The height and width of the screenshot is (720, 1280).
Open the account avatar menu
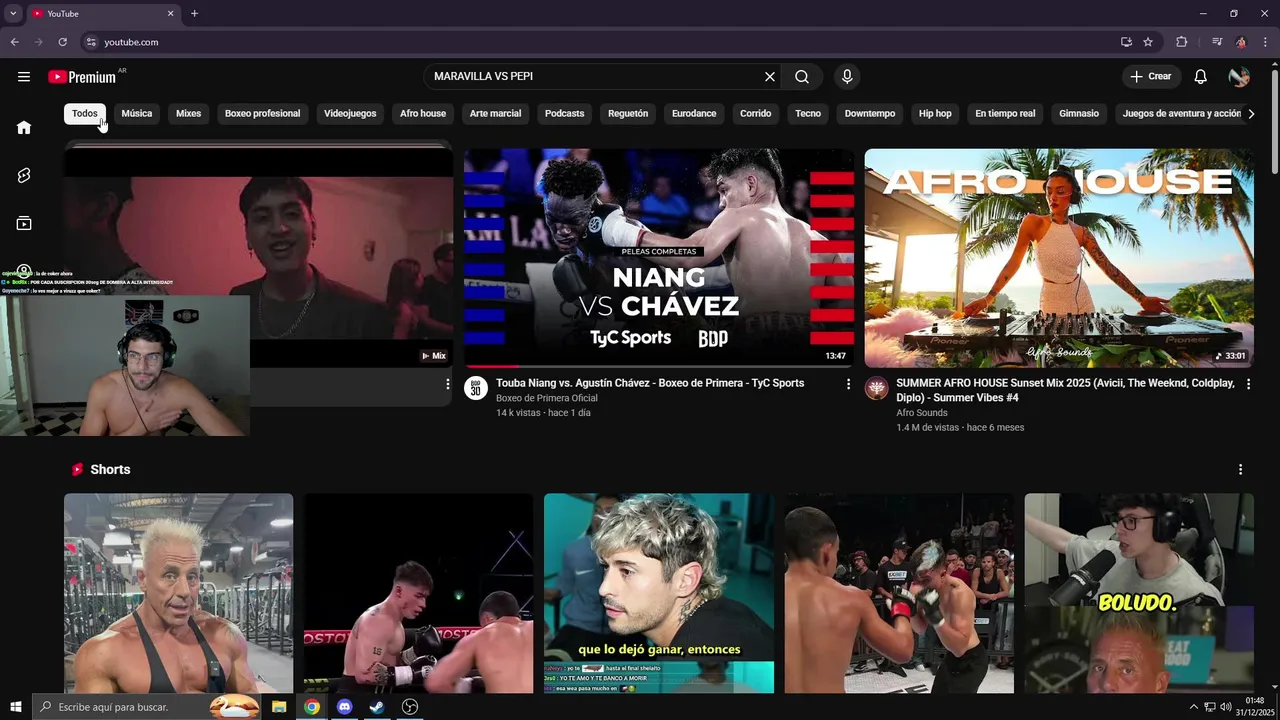(1239, 77)
